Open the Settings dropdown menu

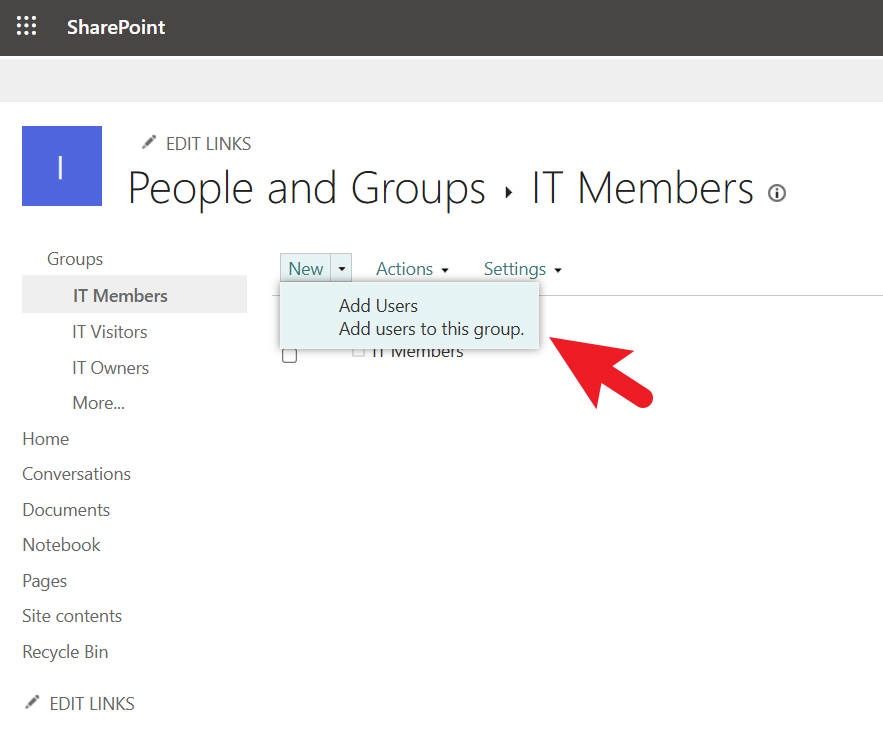(x=522, y=269)
